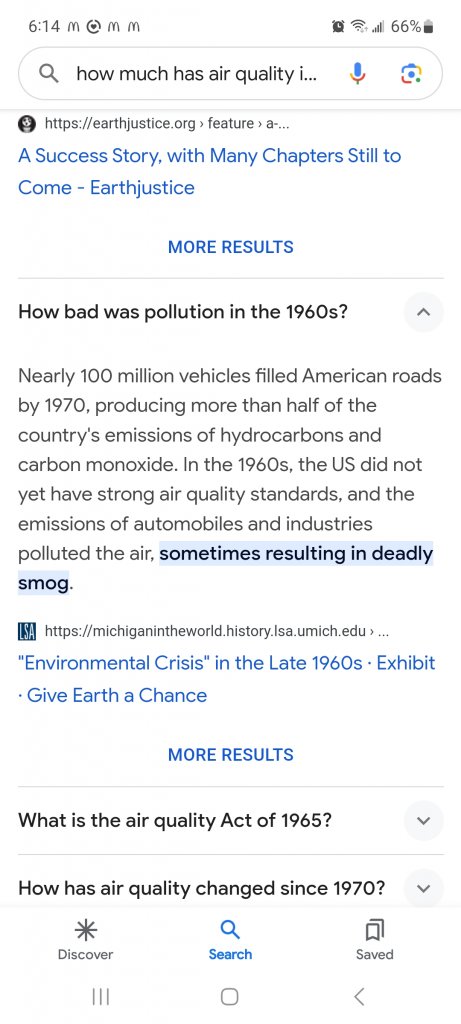Tap the LSA umich site favicon

pyautogui.click(x=27, y=631)
